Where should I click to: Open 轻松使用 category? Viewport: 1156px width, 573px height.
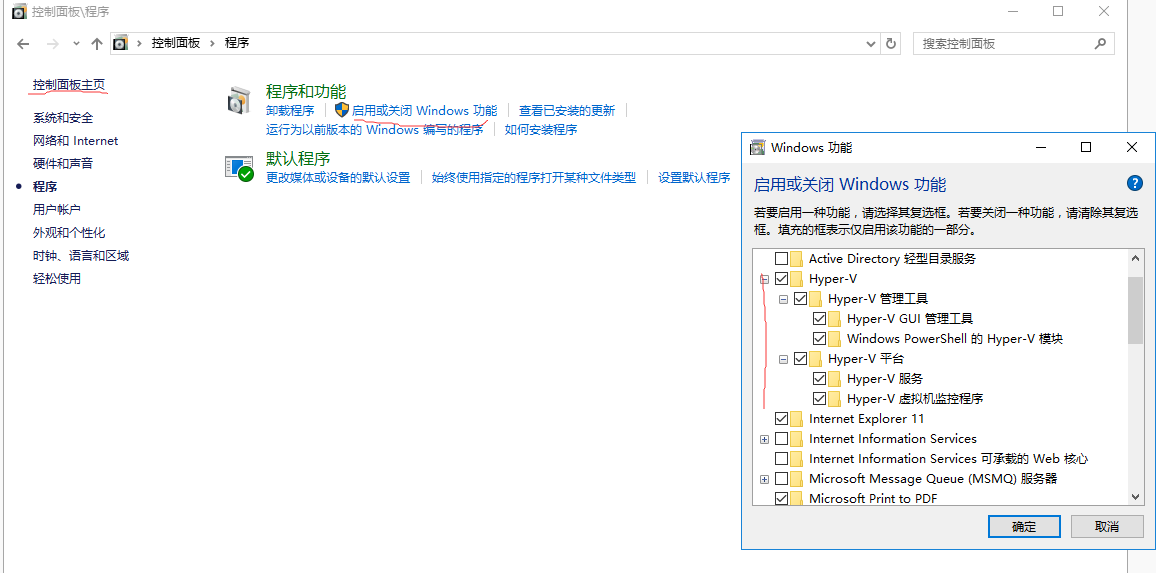click(x=57, y=279)
